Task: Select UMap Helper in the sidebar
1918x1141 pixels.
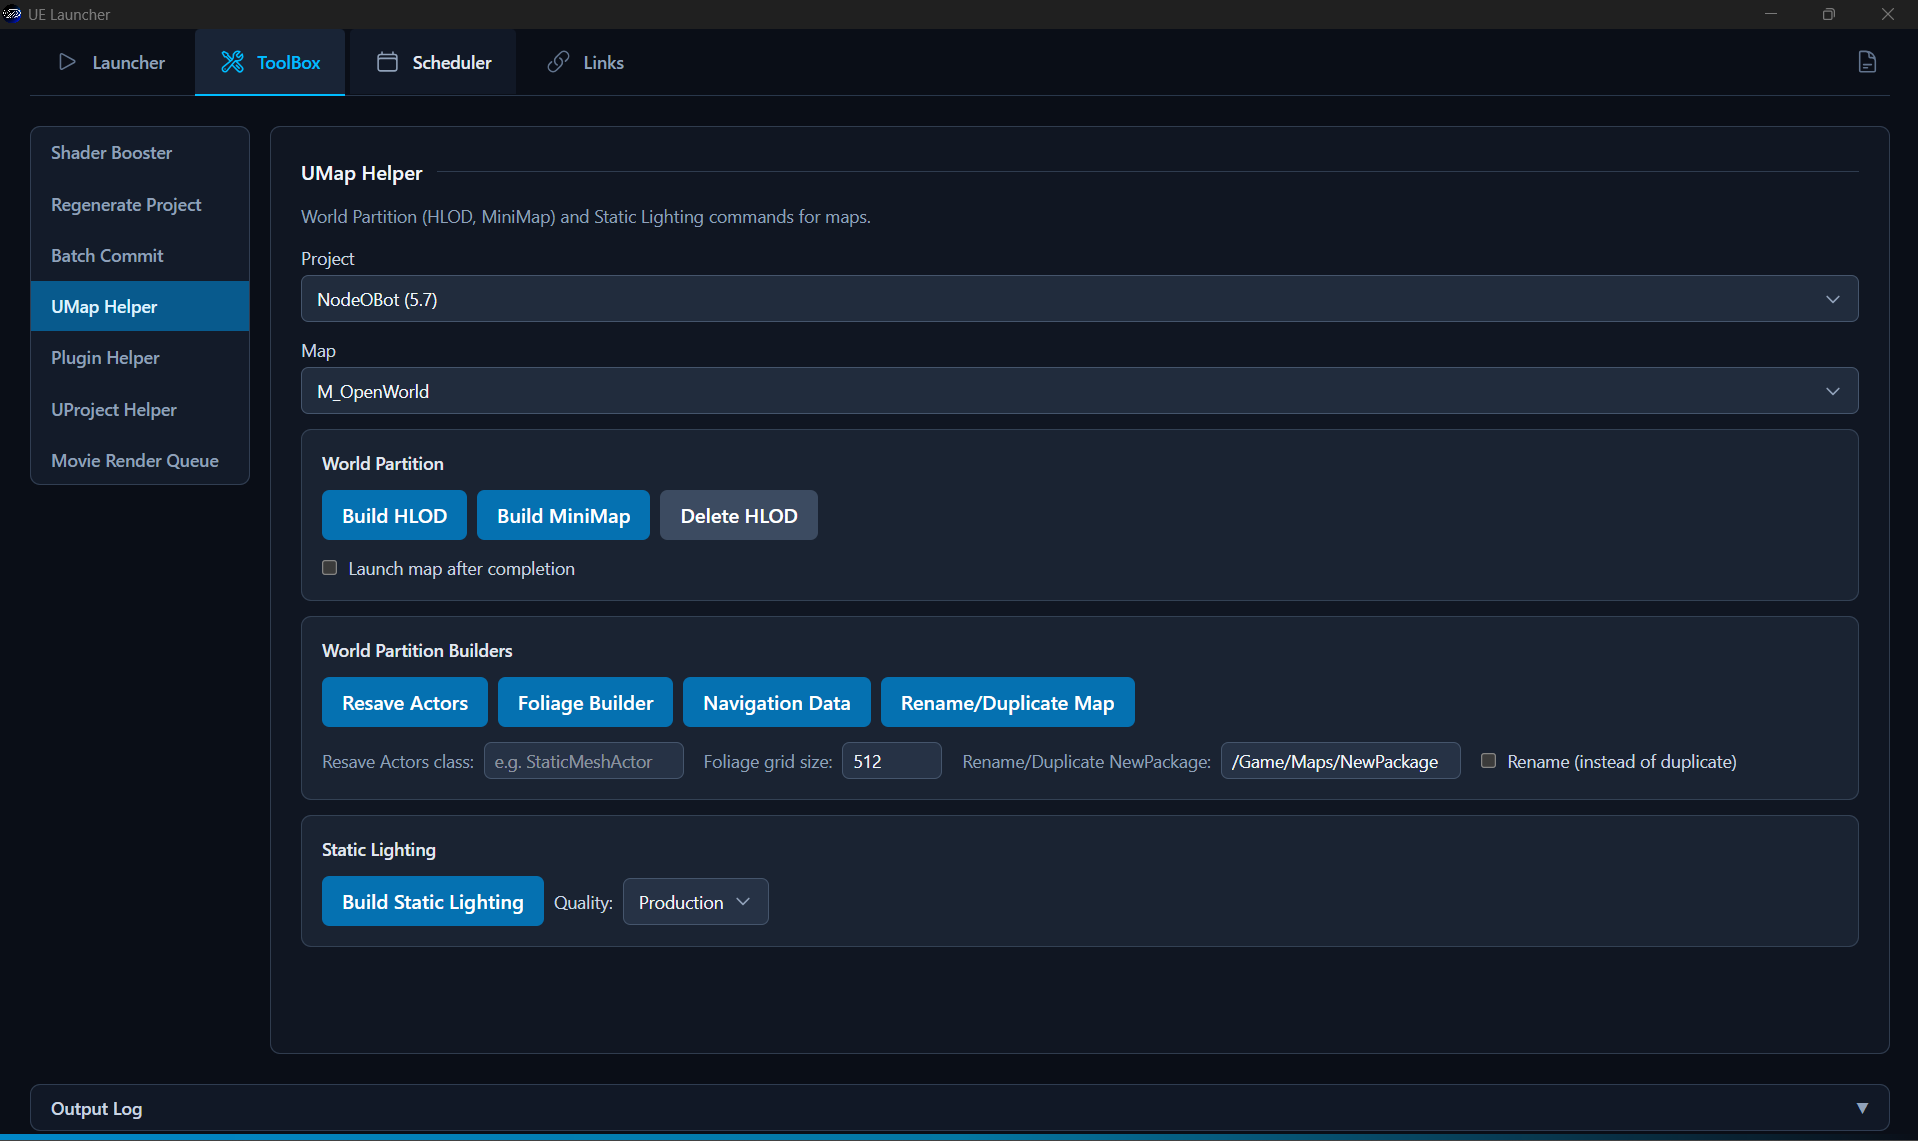Action: 140,306
